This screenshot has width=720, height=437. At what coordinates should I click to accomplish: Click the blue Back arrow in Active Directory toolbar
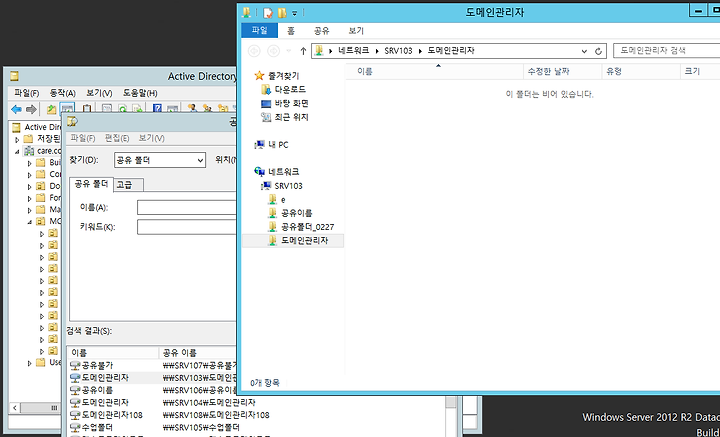(17, 109)
